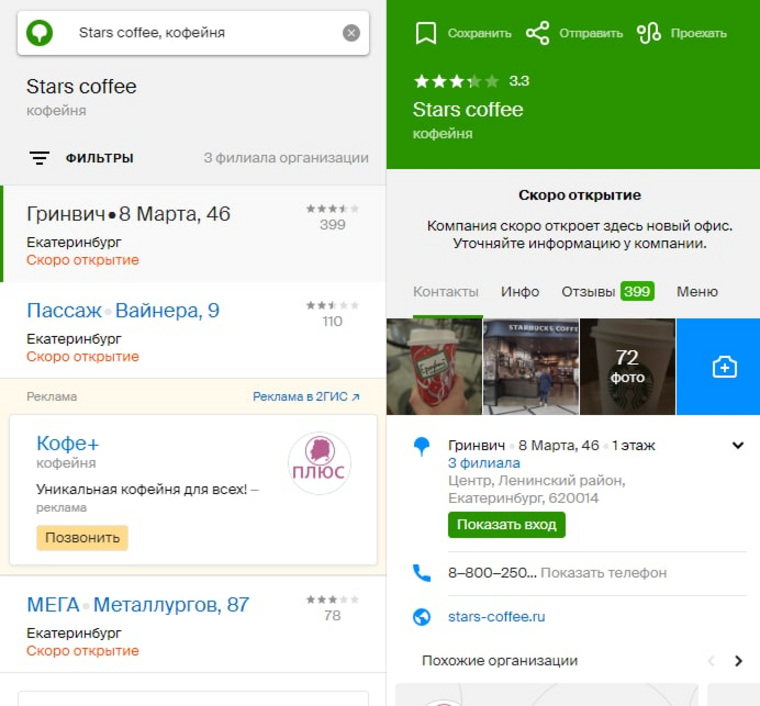This screenshot has height=706, width=760.
Task: Click the 110 rating for Пассаж branch
Action: (x=332, y=314)
